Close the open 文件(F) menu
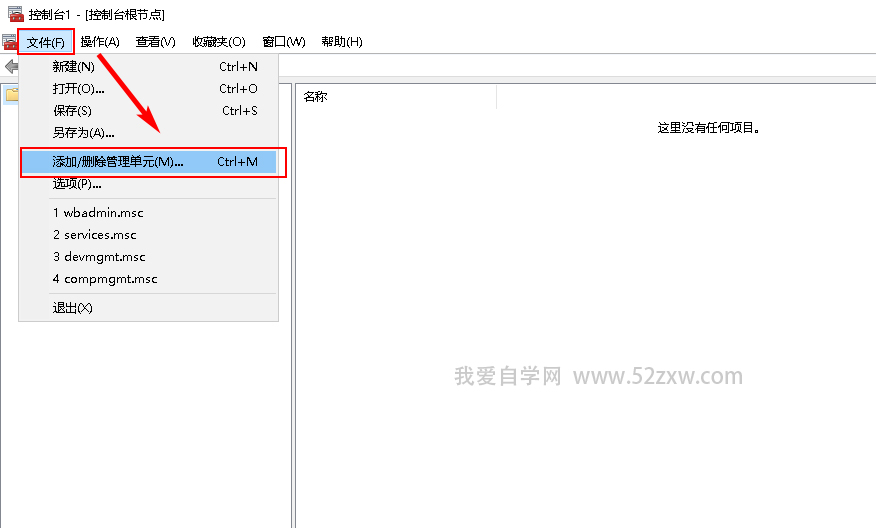The image size is (876, 528). [46, 42]
